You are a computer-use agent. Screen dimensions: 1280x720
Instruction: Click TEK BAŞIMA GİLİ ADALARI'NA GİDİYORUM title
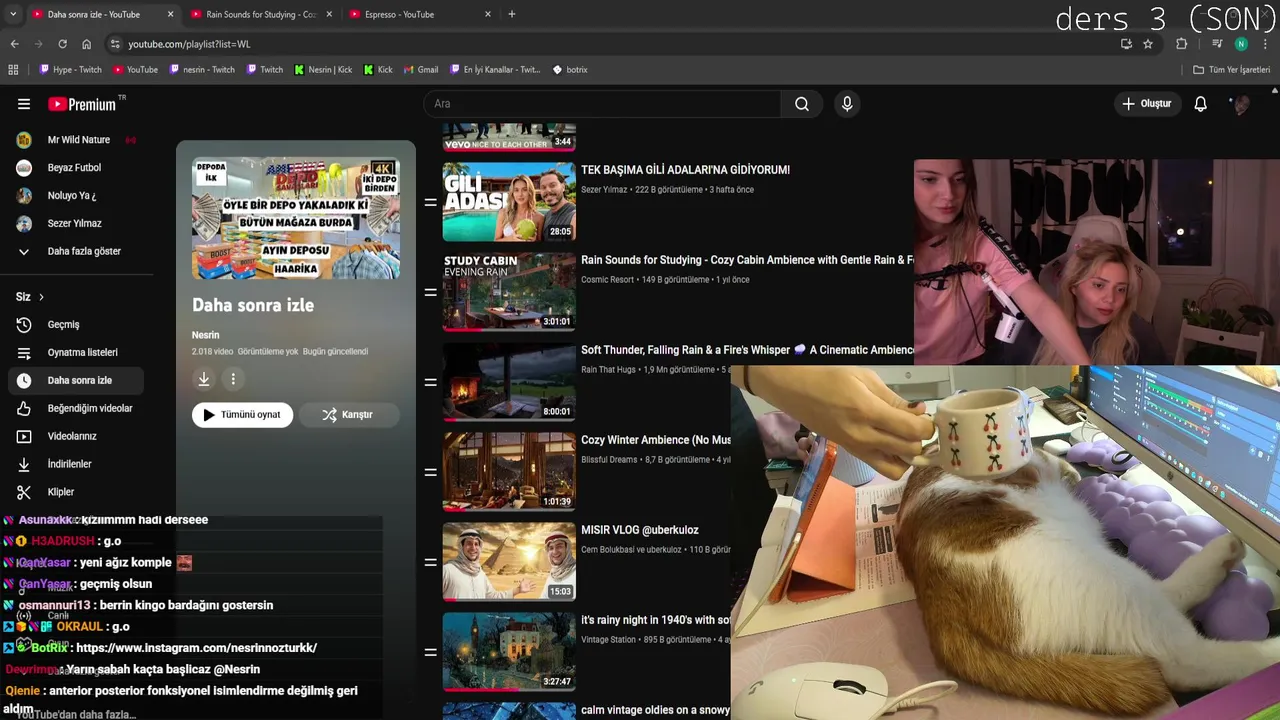(x=685, y=170)
